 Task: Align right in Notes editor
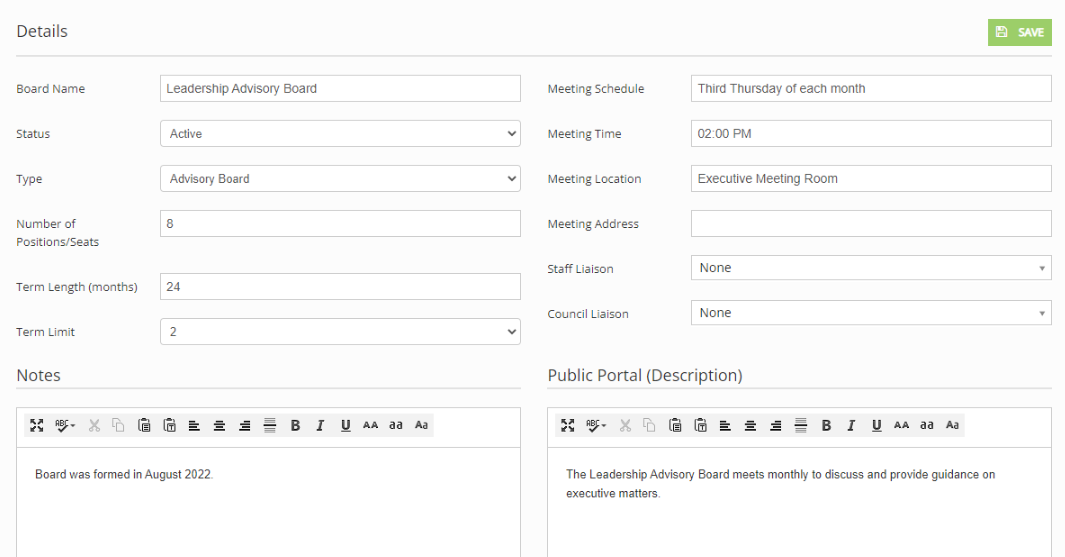(245, 425)
